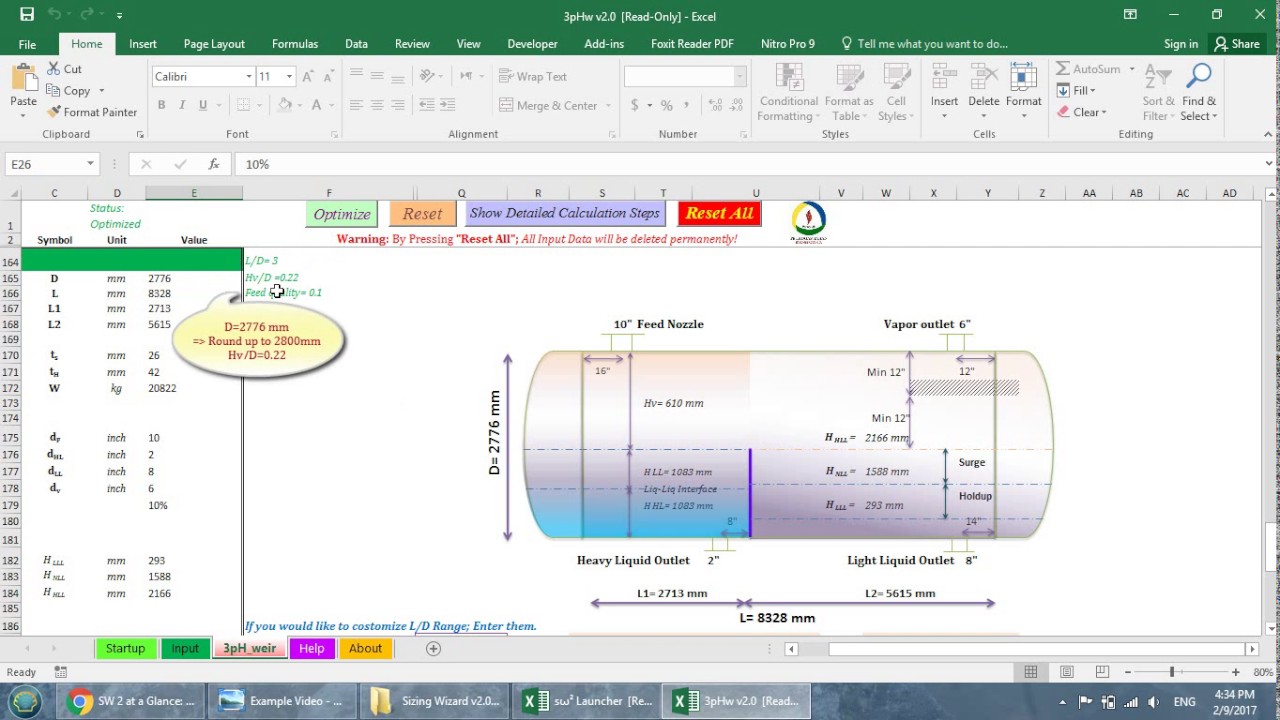Open the font size dropdown
The width and height of the screenshot is (1280, 720).
point(290,77)
